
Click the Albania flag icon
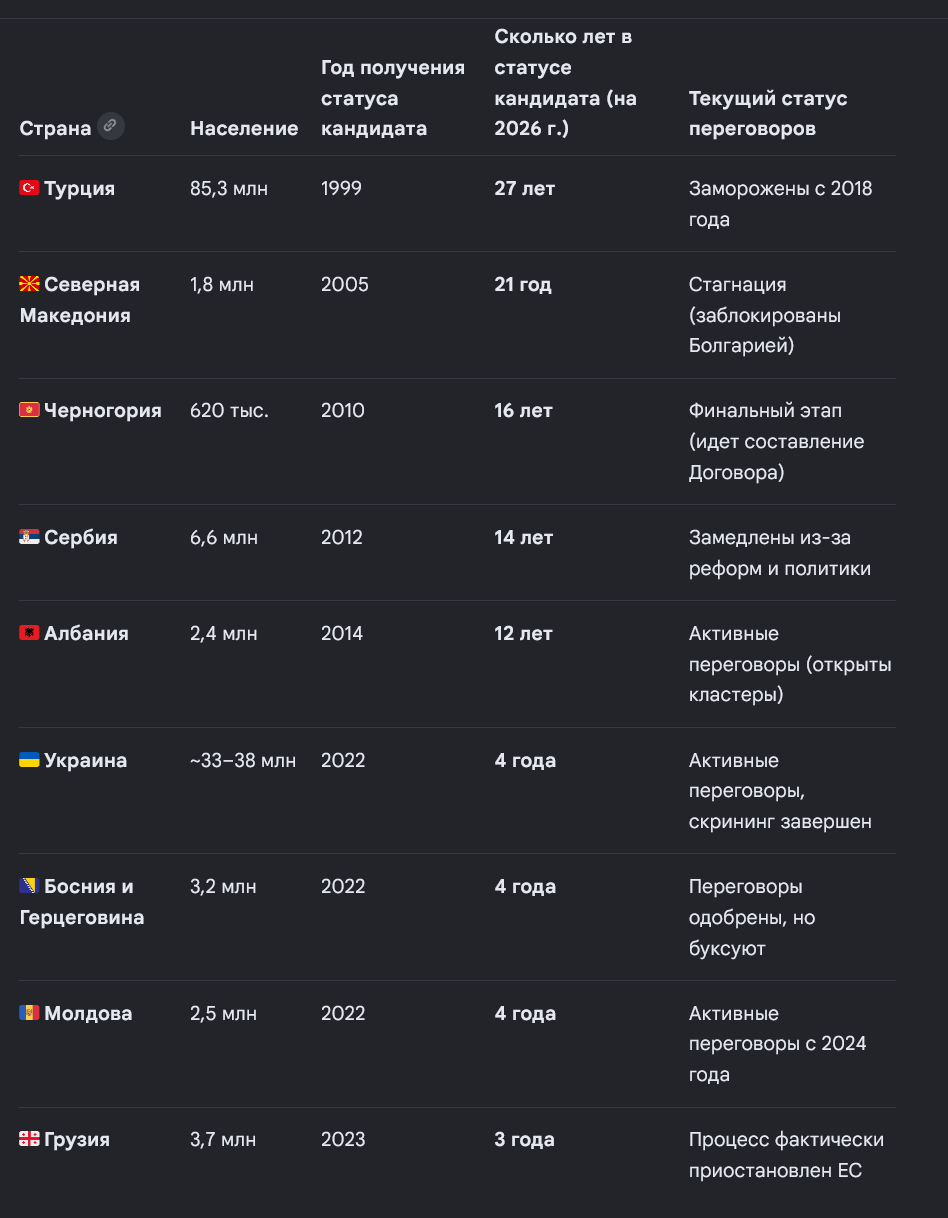point(29,633)
